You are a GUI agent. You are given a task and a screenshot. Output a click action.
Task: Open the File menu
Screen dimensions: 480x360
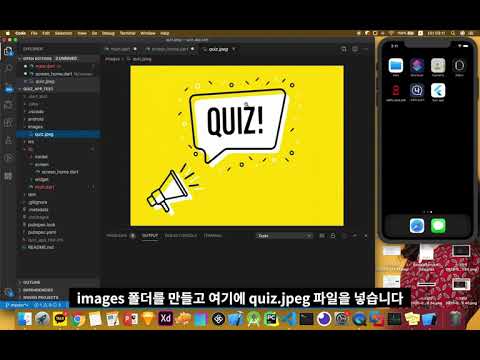[34, 33]
